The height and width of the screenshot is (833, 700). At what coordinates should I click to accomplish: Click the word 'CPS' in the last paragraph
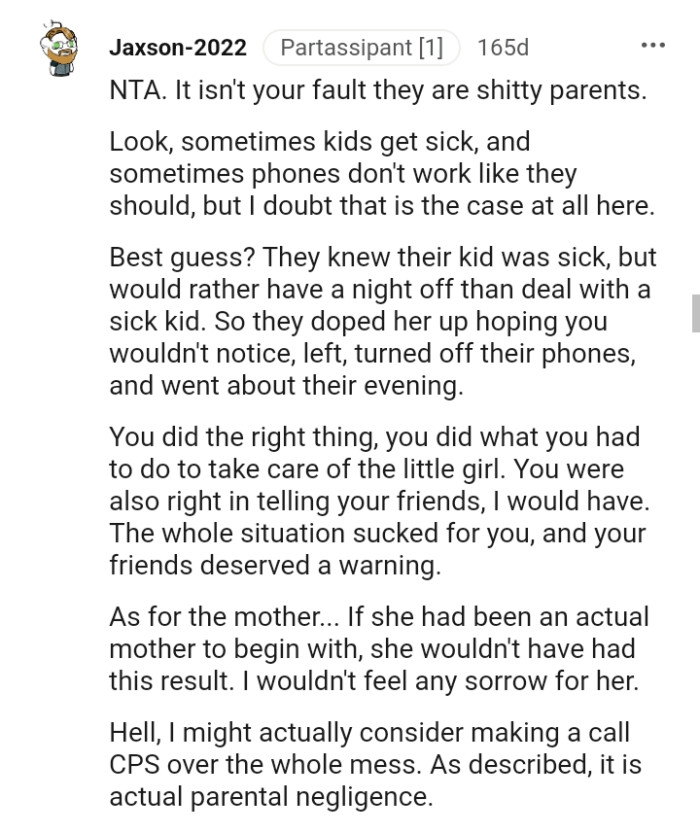(x=134, y=765)
